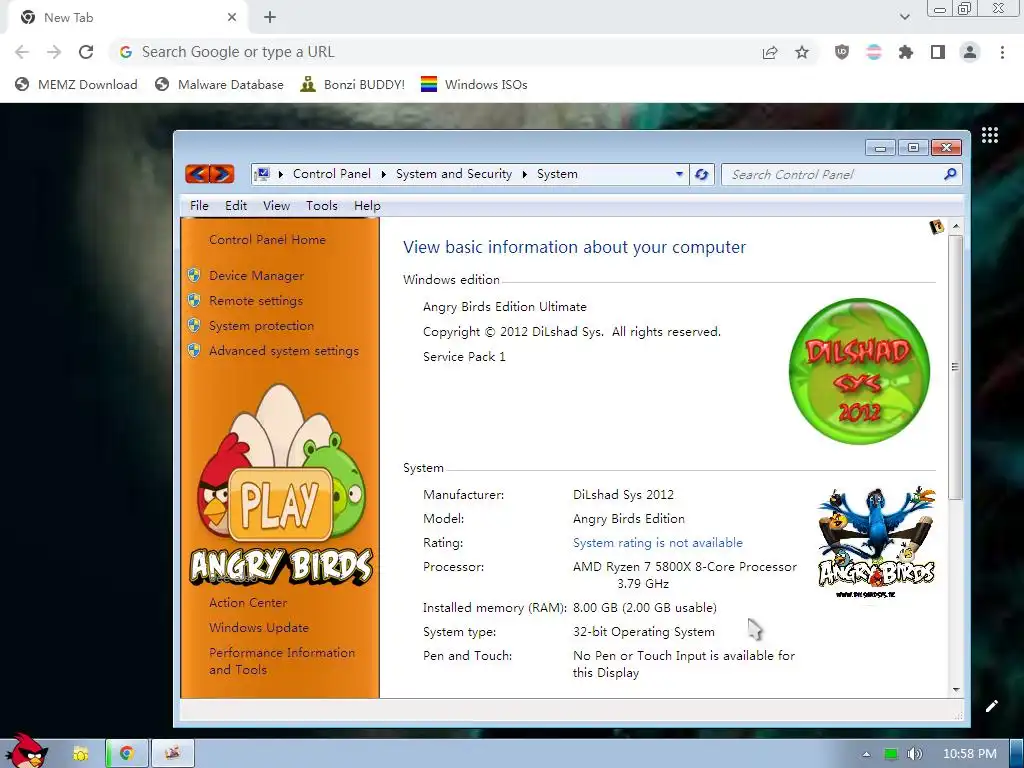The image size is (1024, 768).
Task: Open Malware Database bookmark
Action: (219, 84)
